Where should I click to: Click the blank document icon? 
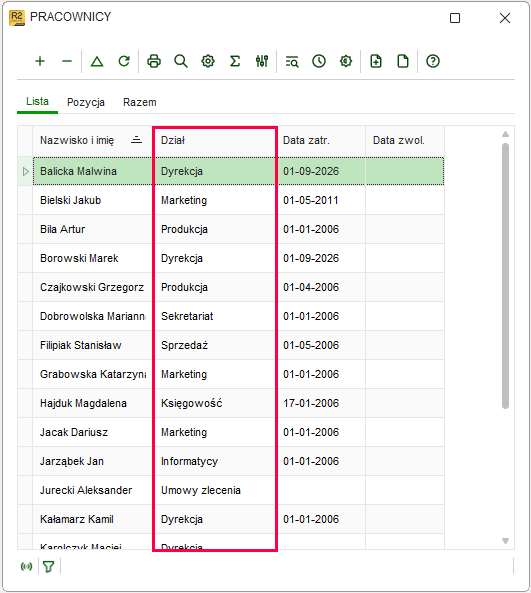click(x=403, y=61)
